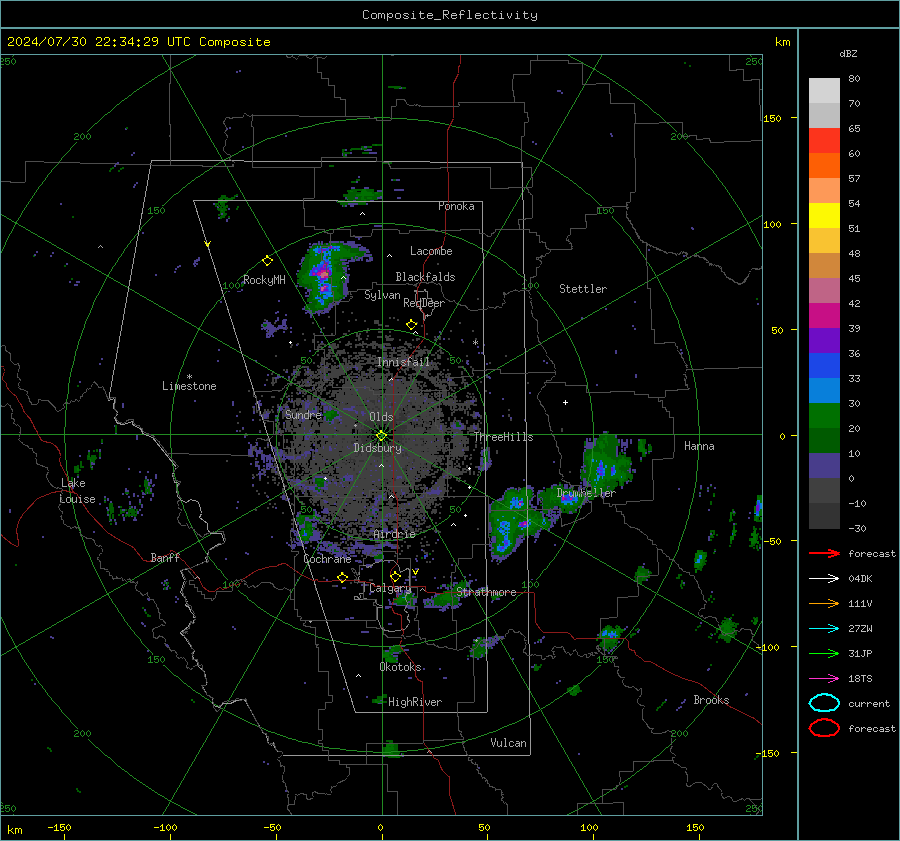
Task: Click the ThreeHills label
Action: point(503,437)
